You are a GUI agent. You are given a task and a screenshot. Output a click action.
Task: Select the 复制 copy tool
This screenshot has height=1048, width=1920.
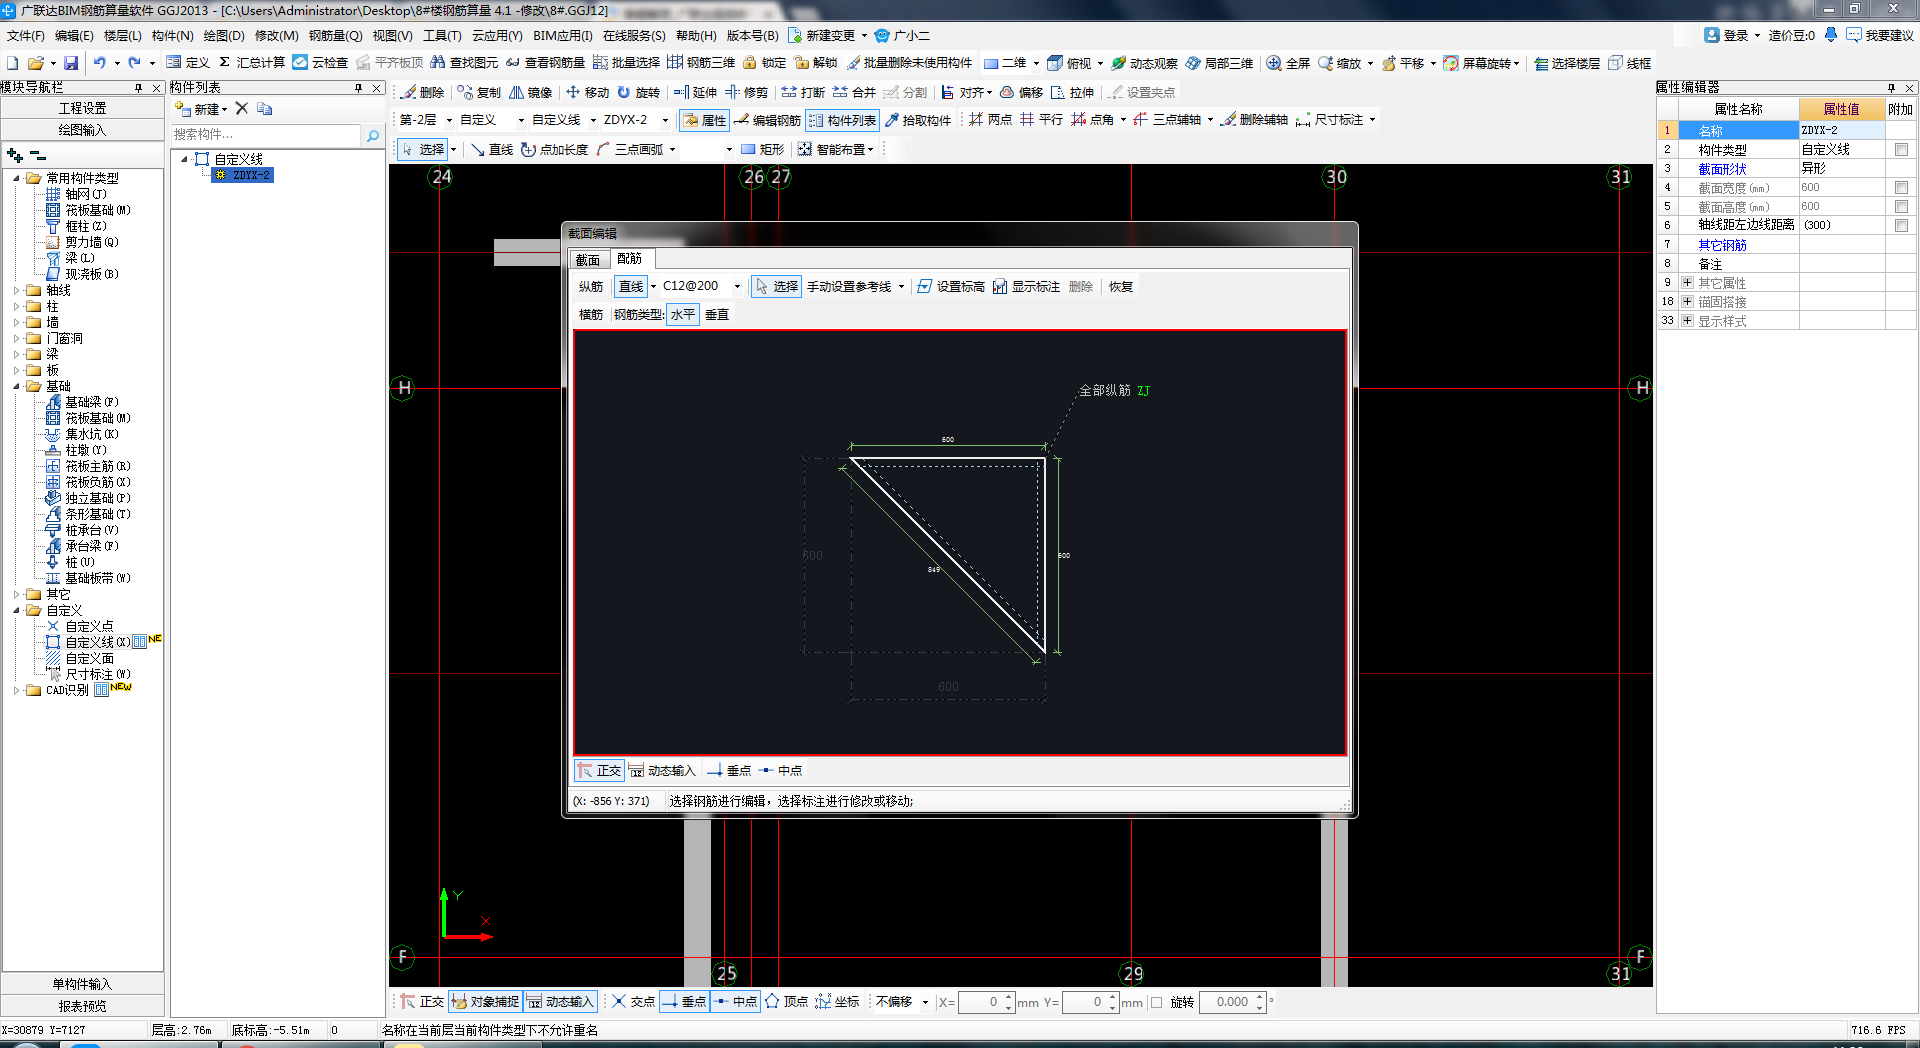(x=479, y=92)
